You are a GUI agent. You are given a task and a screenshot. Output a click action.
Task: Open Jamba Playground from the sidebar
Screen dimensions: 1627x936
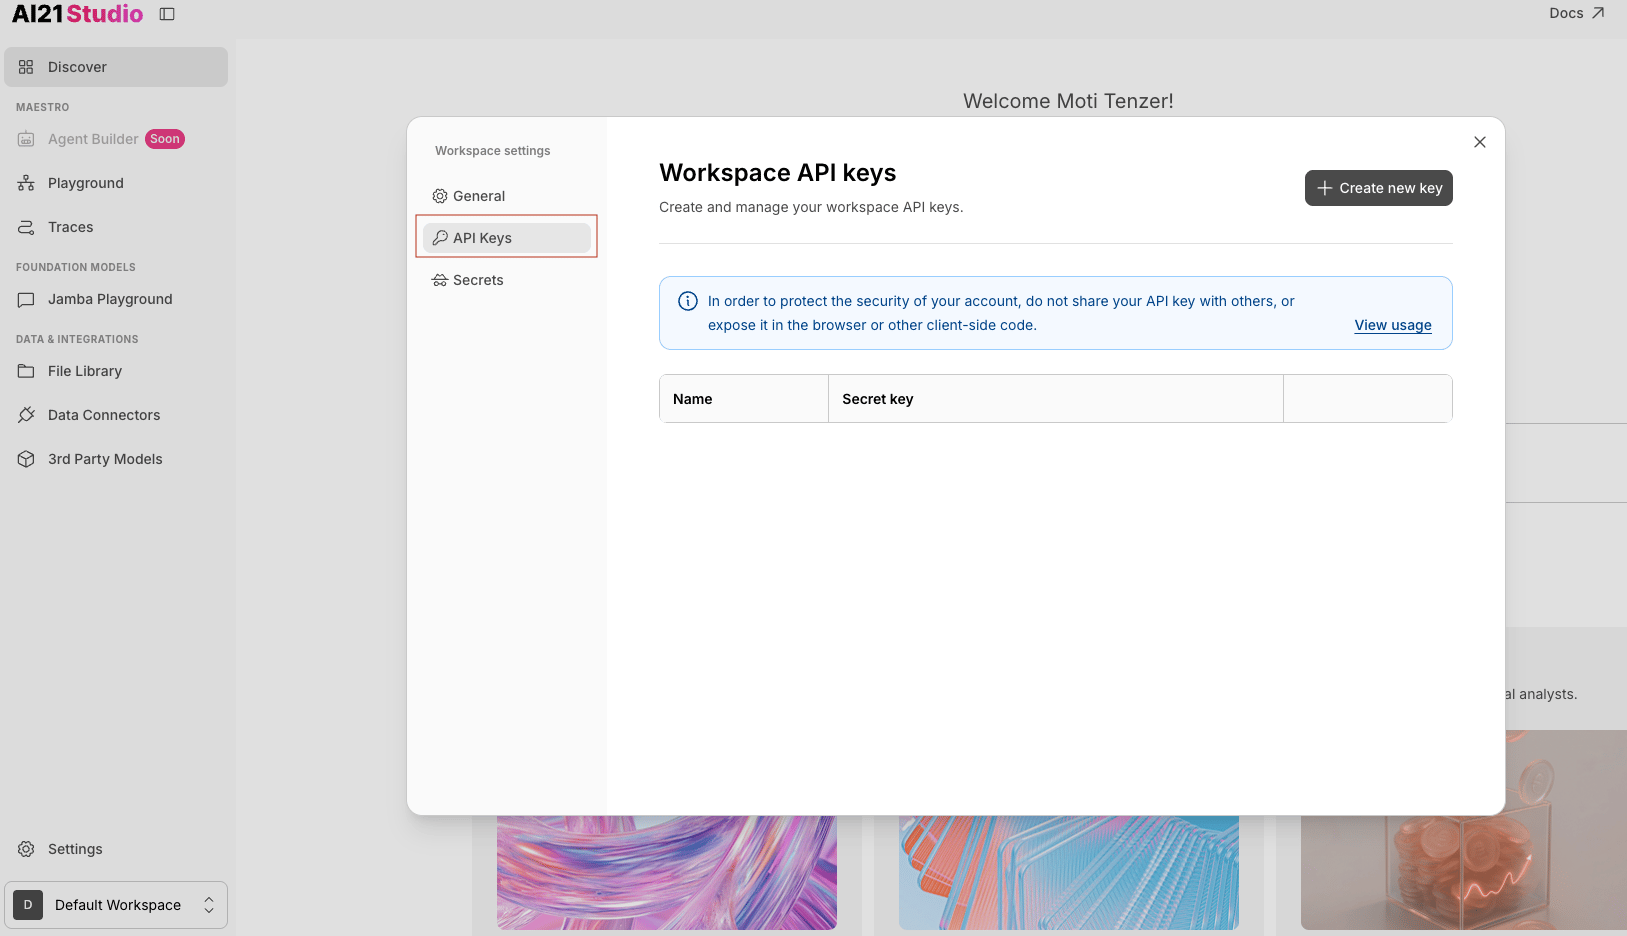tap(116, 299)
